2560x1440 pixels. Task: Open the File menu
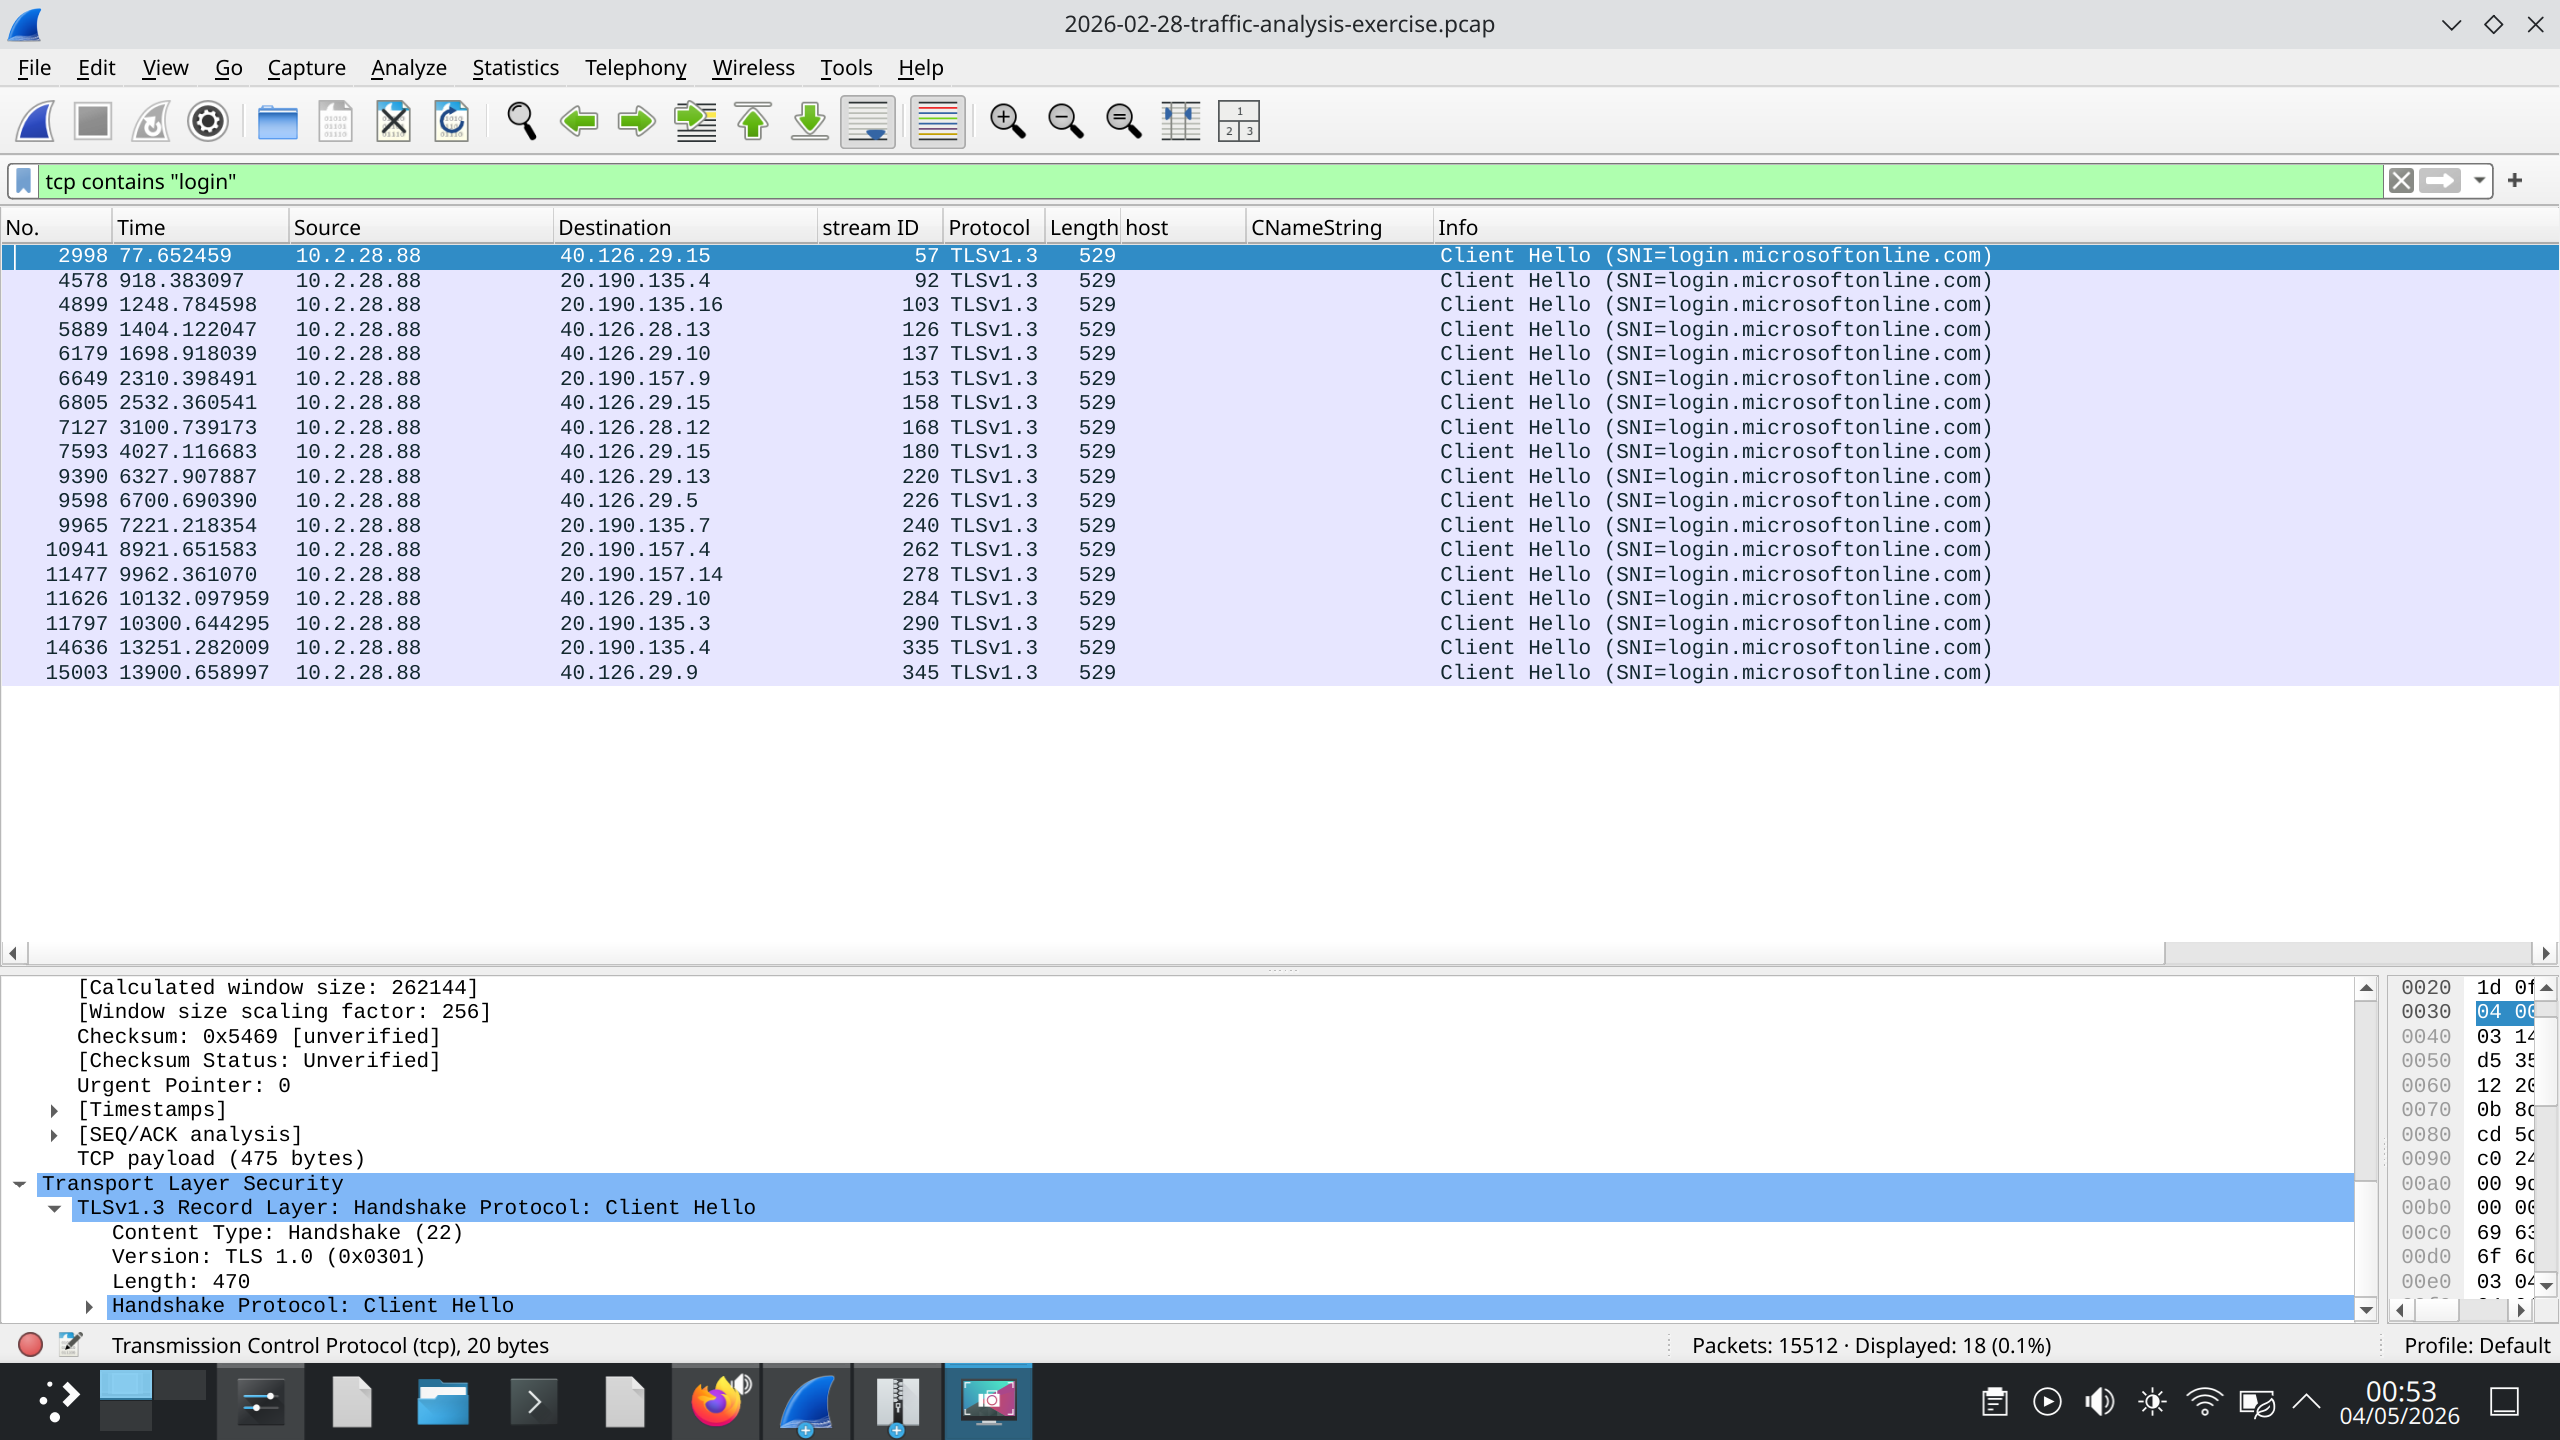point(34,67)
